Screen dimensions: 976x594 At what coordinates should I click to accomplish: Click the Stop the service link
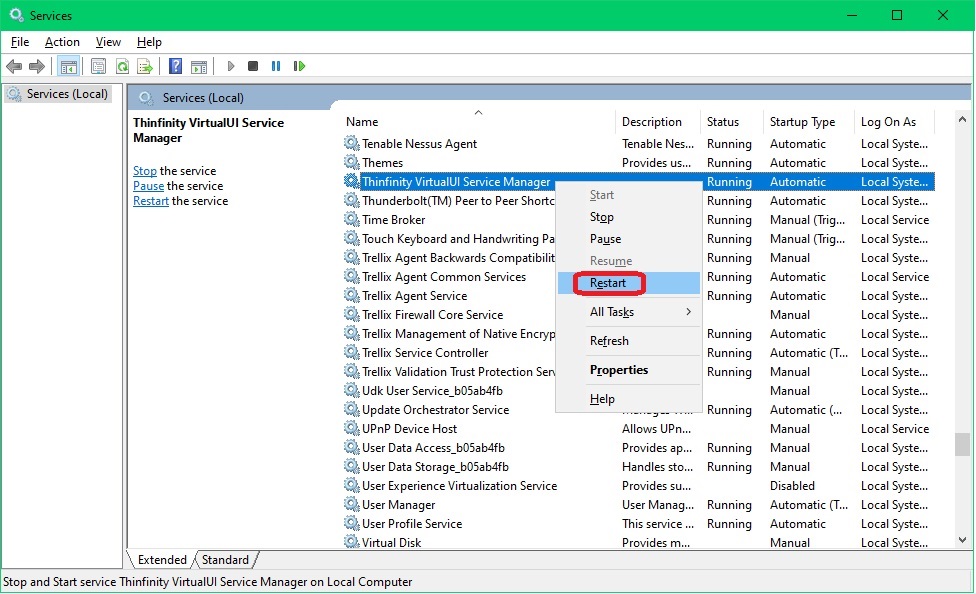(144, 171)
